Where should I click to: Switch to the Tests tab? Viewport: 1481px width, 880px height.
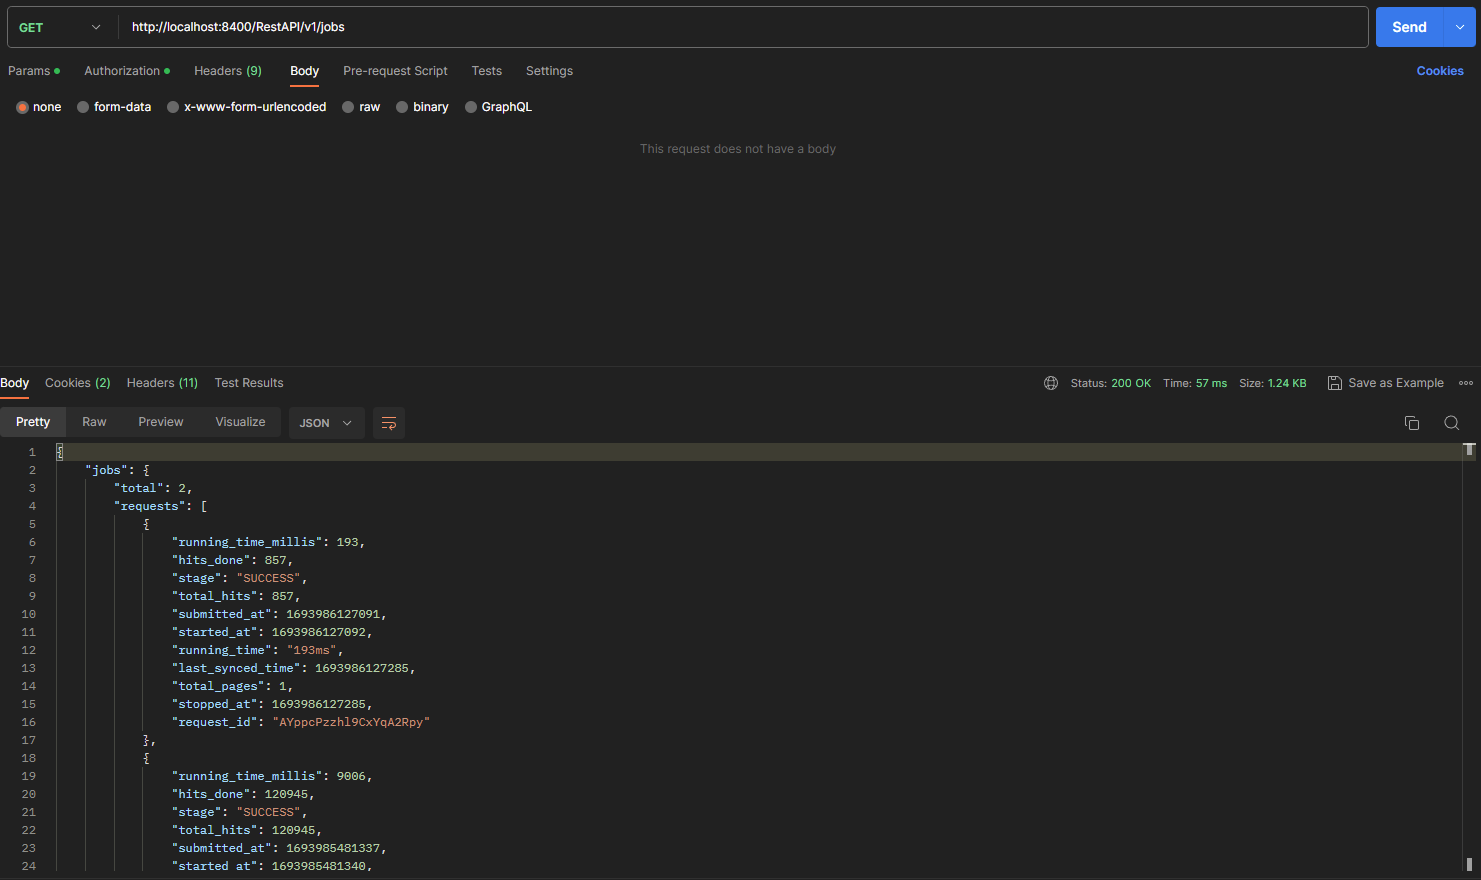point(487,71)
